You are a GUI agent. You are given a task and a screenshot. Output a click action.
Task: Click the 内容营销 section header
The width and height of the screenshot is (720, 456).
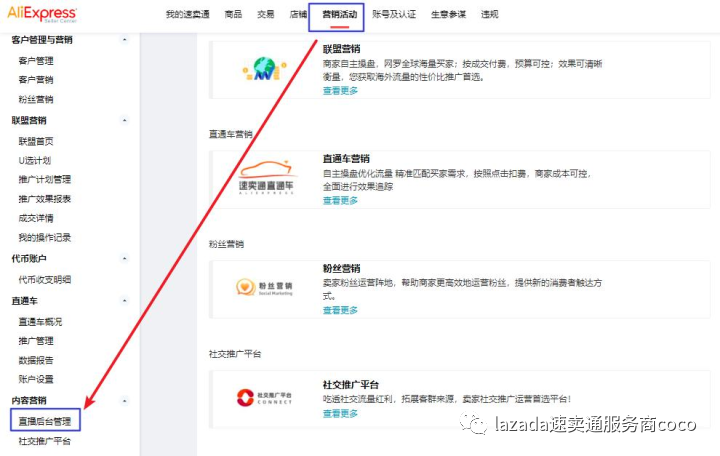pyautogui.click(x=29, y=400)
